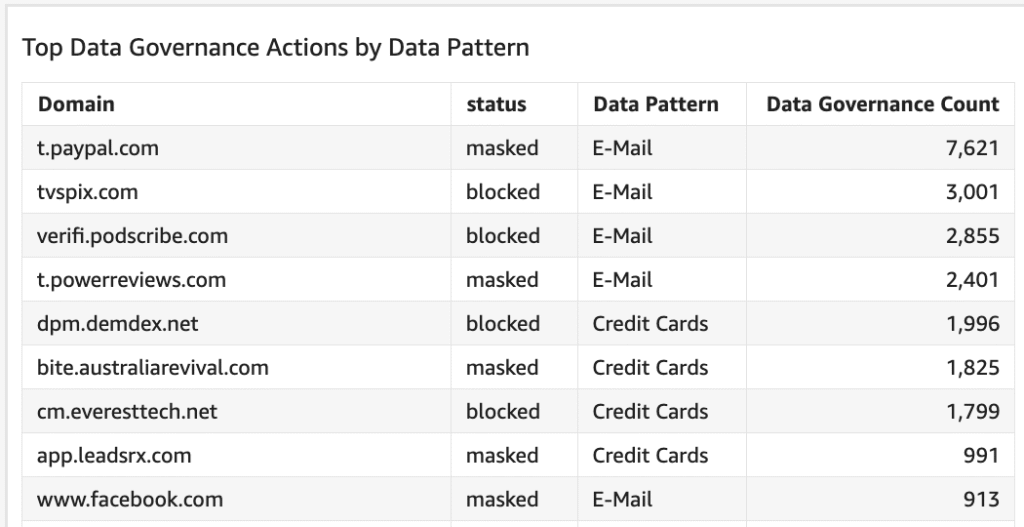Click the blocked status for verifi.podscribe.com

(x=502, y=236)
